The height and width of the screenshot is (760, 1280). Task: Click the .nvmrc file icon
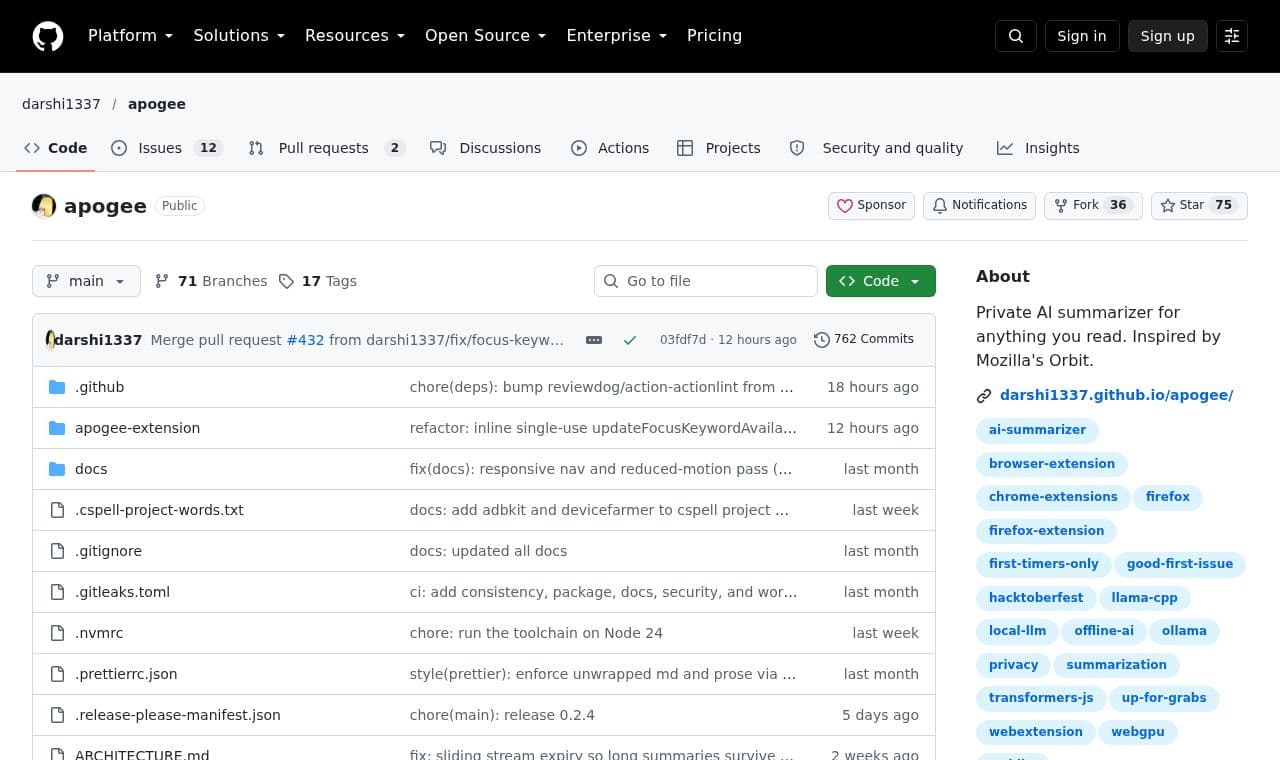pos(57,633)
